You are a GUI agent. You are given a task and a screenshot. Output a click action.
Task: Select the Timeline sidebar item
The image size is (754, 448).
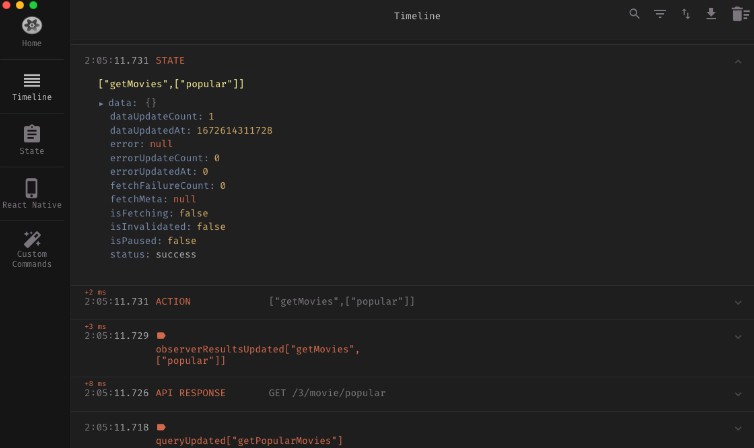tap(32, 87)
